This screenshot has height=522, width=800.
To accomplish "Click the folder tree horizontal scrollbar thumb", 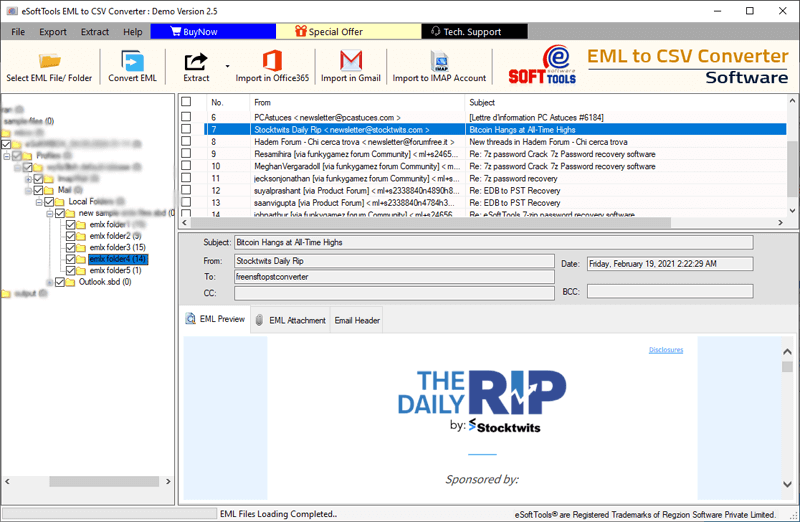I will click(x=104, y=481).
